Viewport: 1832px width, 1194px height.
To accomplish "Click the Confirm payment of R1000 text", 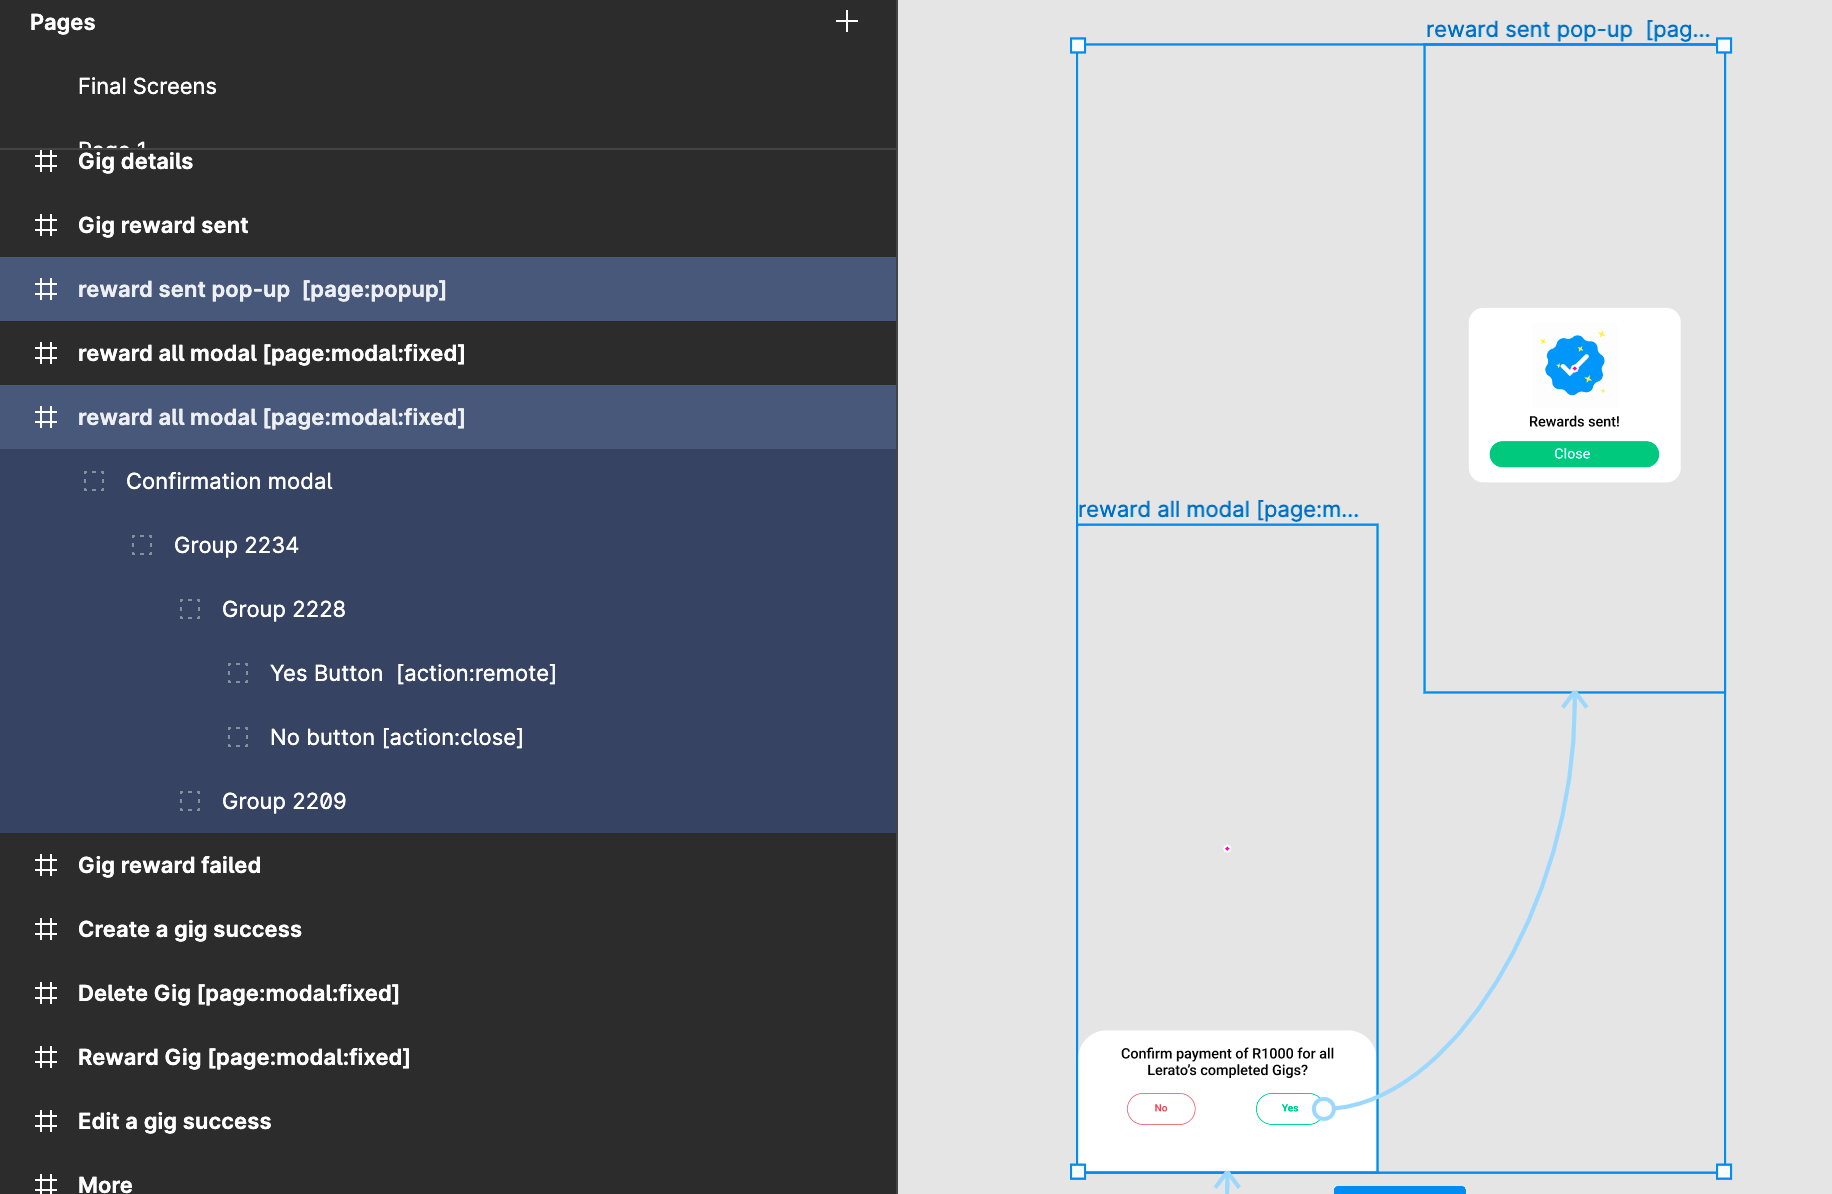I will coord(1227,1061).
